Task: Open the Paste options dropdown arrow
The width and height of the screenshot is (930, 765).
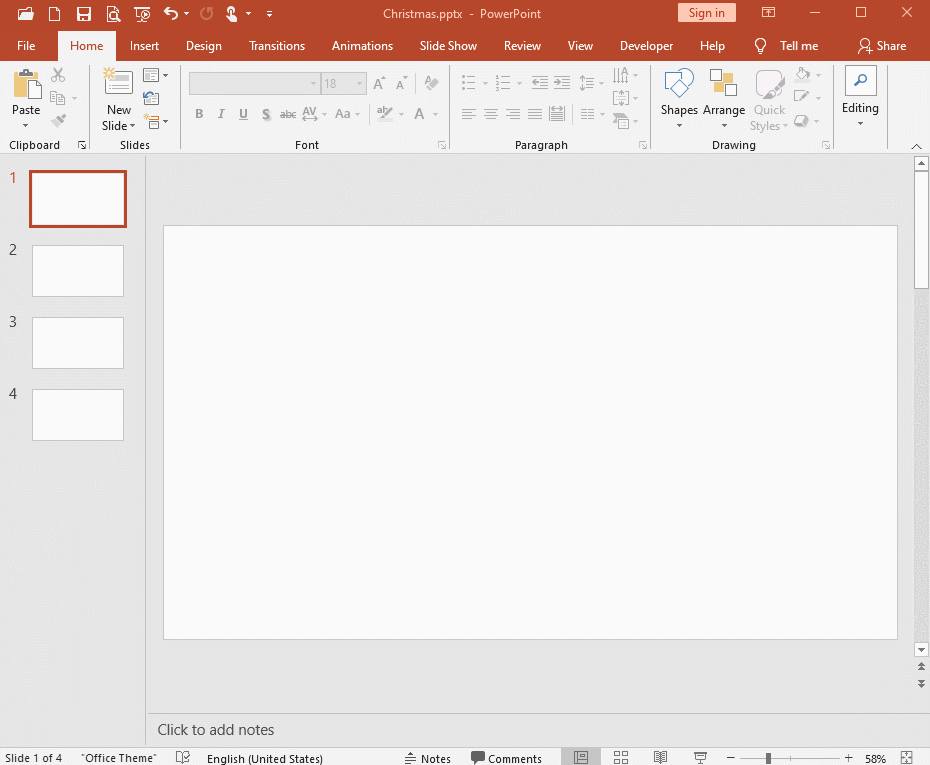Action: [x=26, y=125]
